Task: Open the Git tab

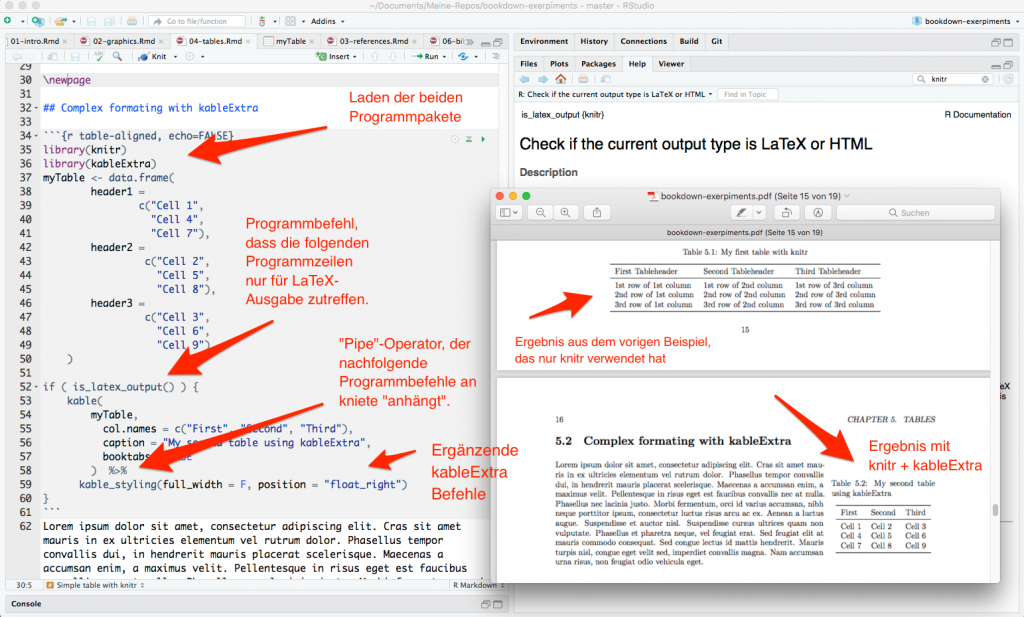Action: [716, 41]
